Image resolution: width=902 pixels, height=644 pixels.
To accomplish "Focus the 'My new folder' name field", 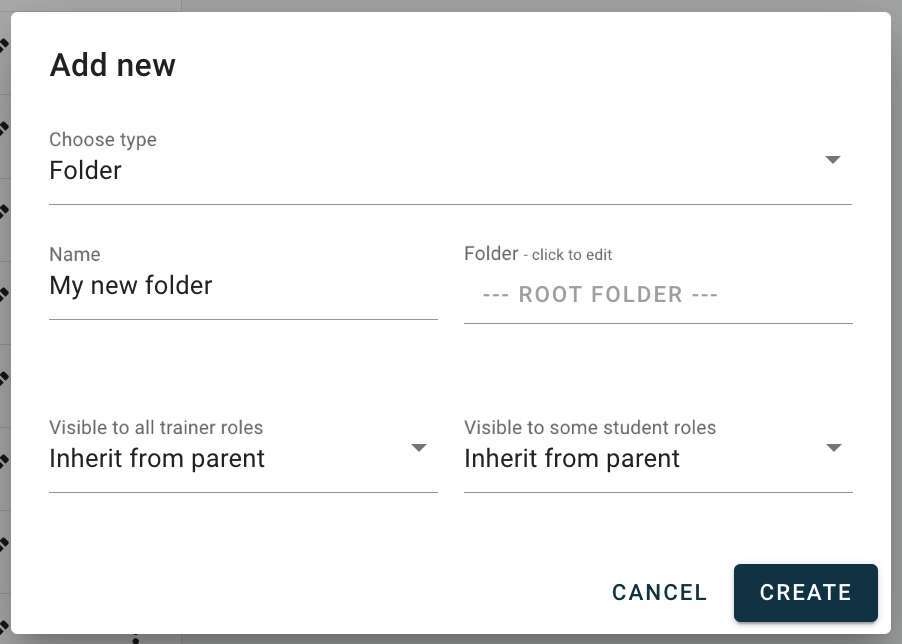I will pyautogui.click(x=131, y=286).
